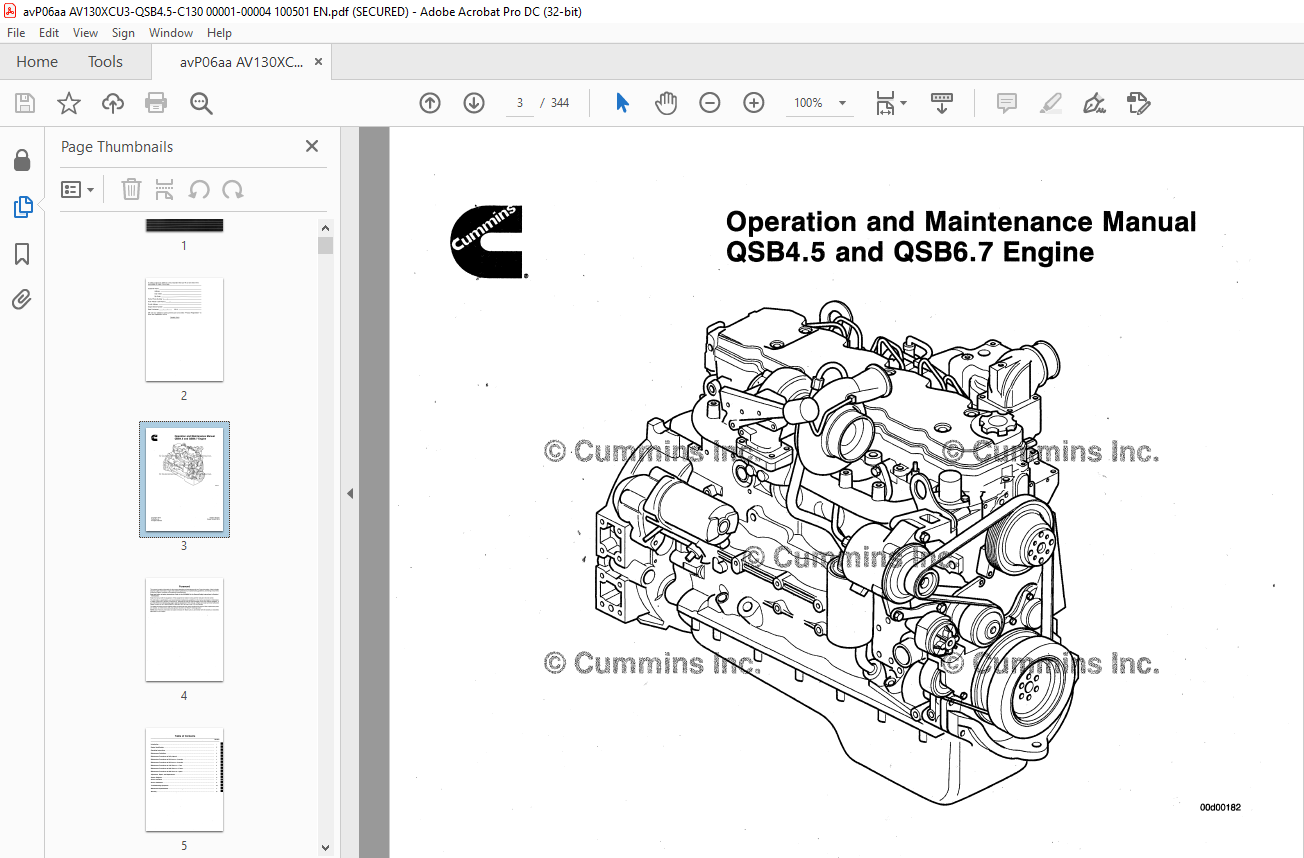Rotate pages clockwise in thumbnails panel
This screenshot has width=1304, height=858.
233,189
